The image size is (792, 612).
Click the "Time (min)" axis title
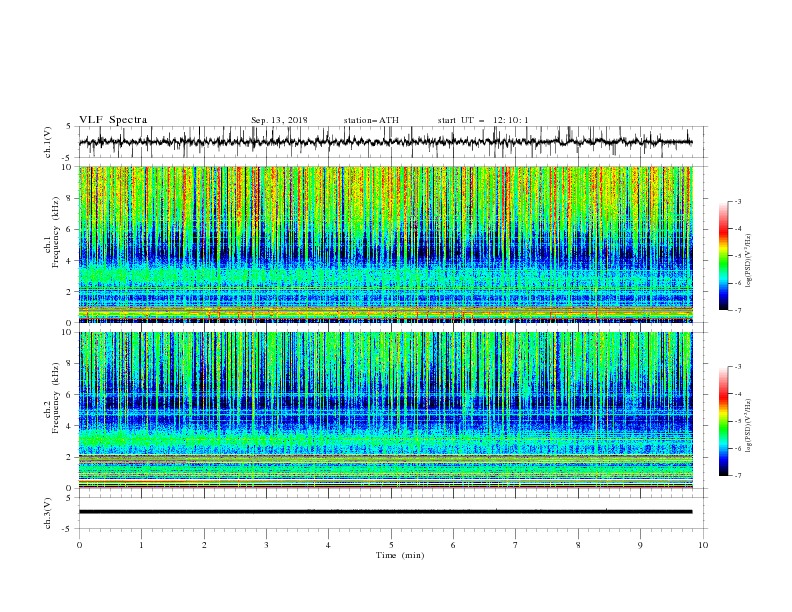pyautogui.click(x=400, y=555)
